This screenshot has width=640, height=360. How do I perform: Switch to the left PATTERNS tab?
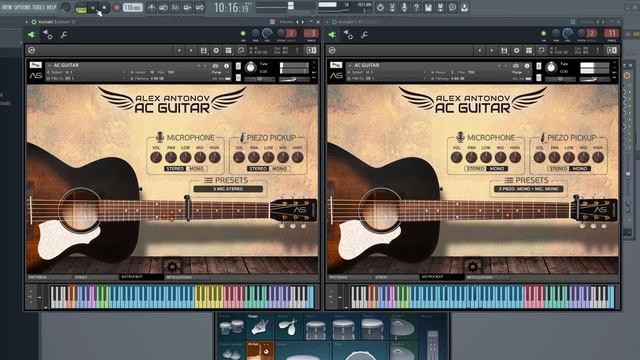(49, 277)
